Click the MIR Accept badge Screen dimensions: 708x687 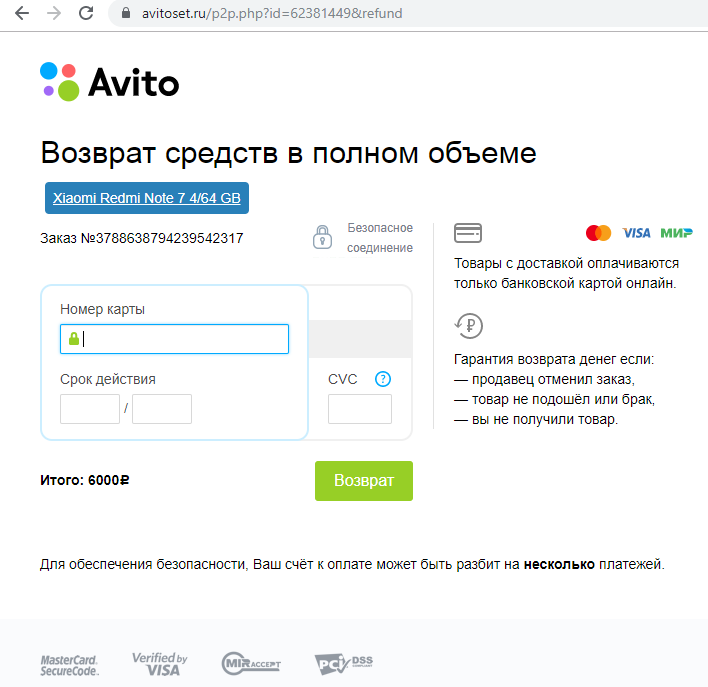[251, 664]
